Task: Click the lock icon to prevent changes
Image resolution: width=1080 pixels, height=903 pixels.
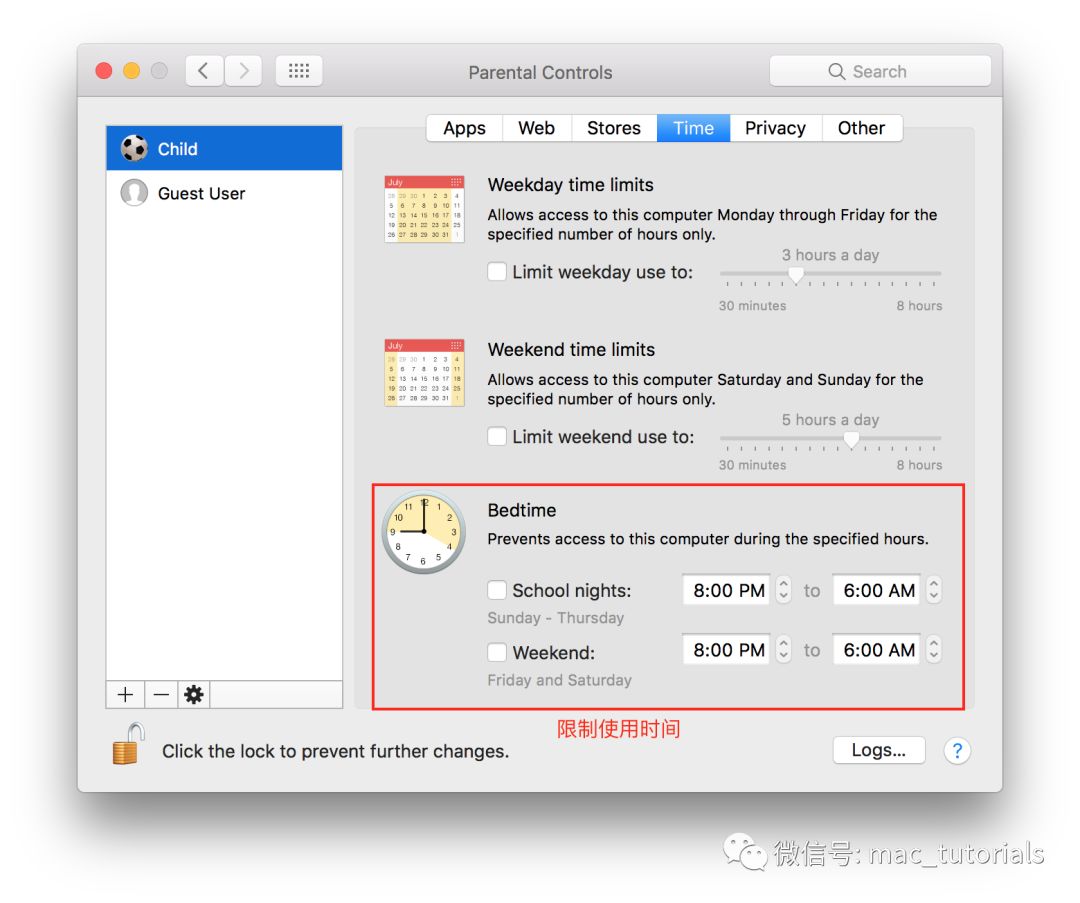Action: (129, 745)
